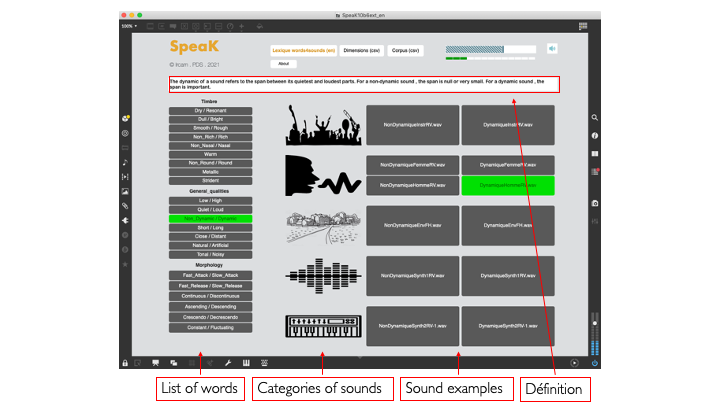This screenshot has width=720, height=405.
Task: Open the images browser icon
Action: [125, 191]
